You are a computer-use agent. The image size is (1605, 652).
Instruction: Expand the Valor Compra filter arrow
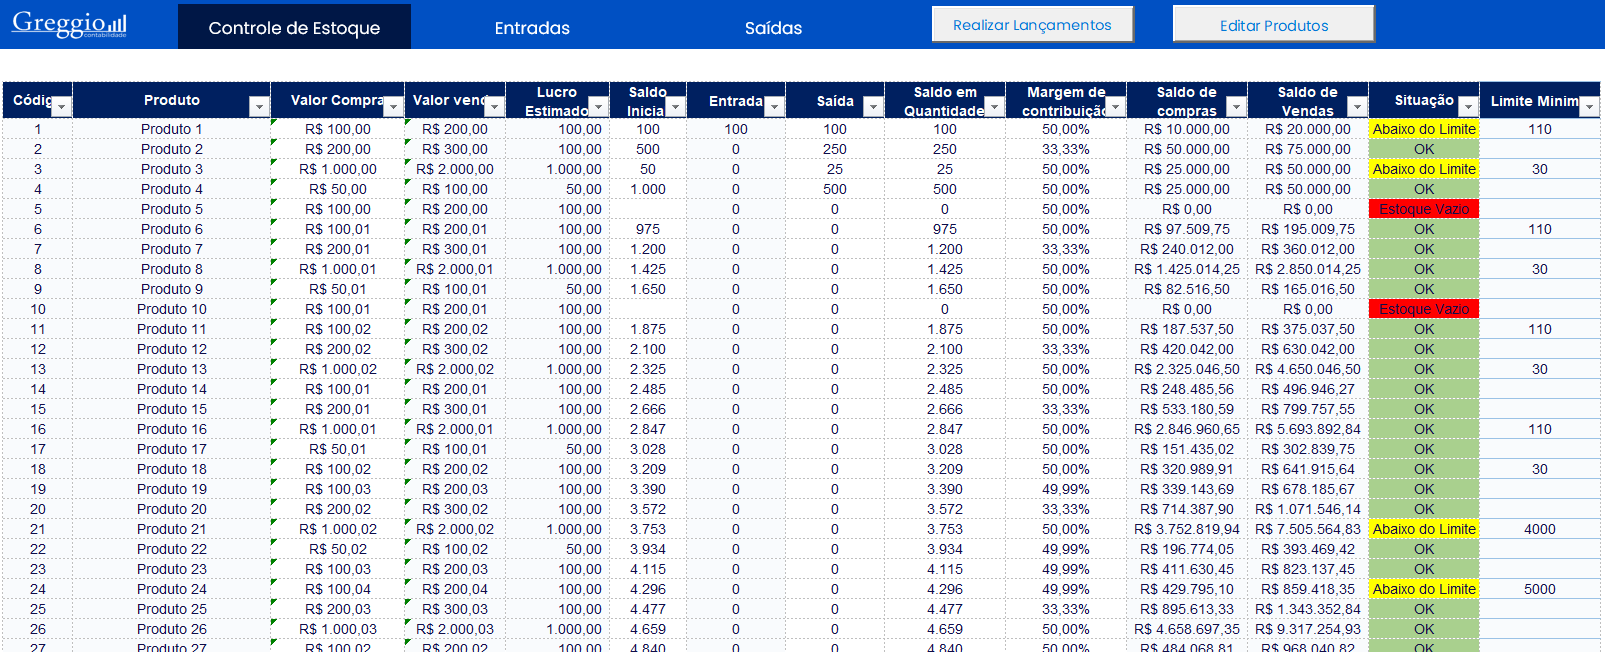point(393,107)
